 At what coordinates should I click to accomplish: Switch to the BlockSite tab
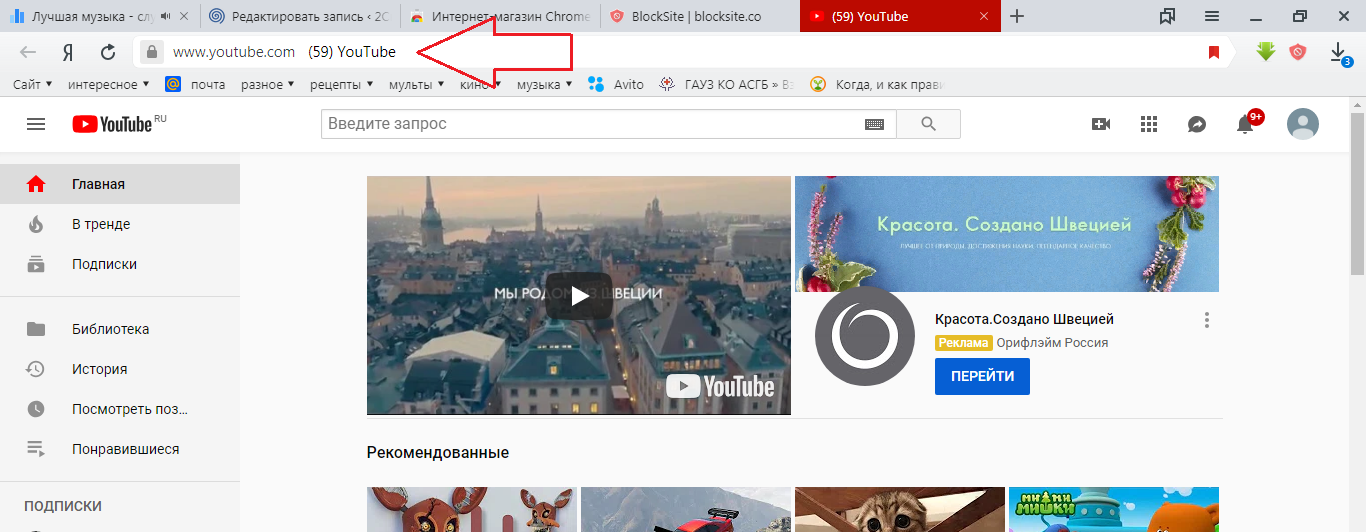point(695,16)
